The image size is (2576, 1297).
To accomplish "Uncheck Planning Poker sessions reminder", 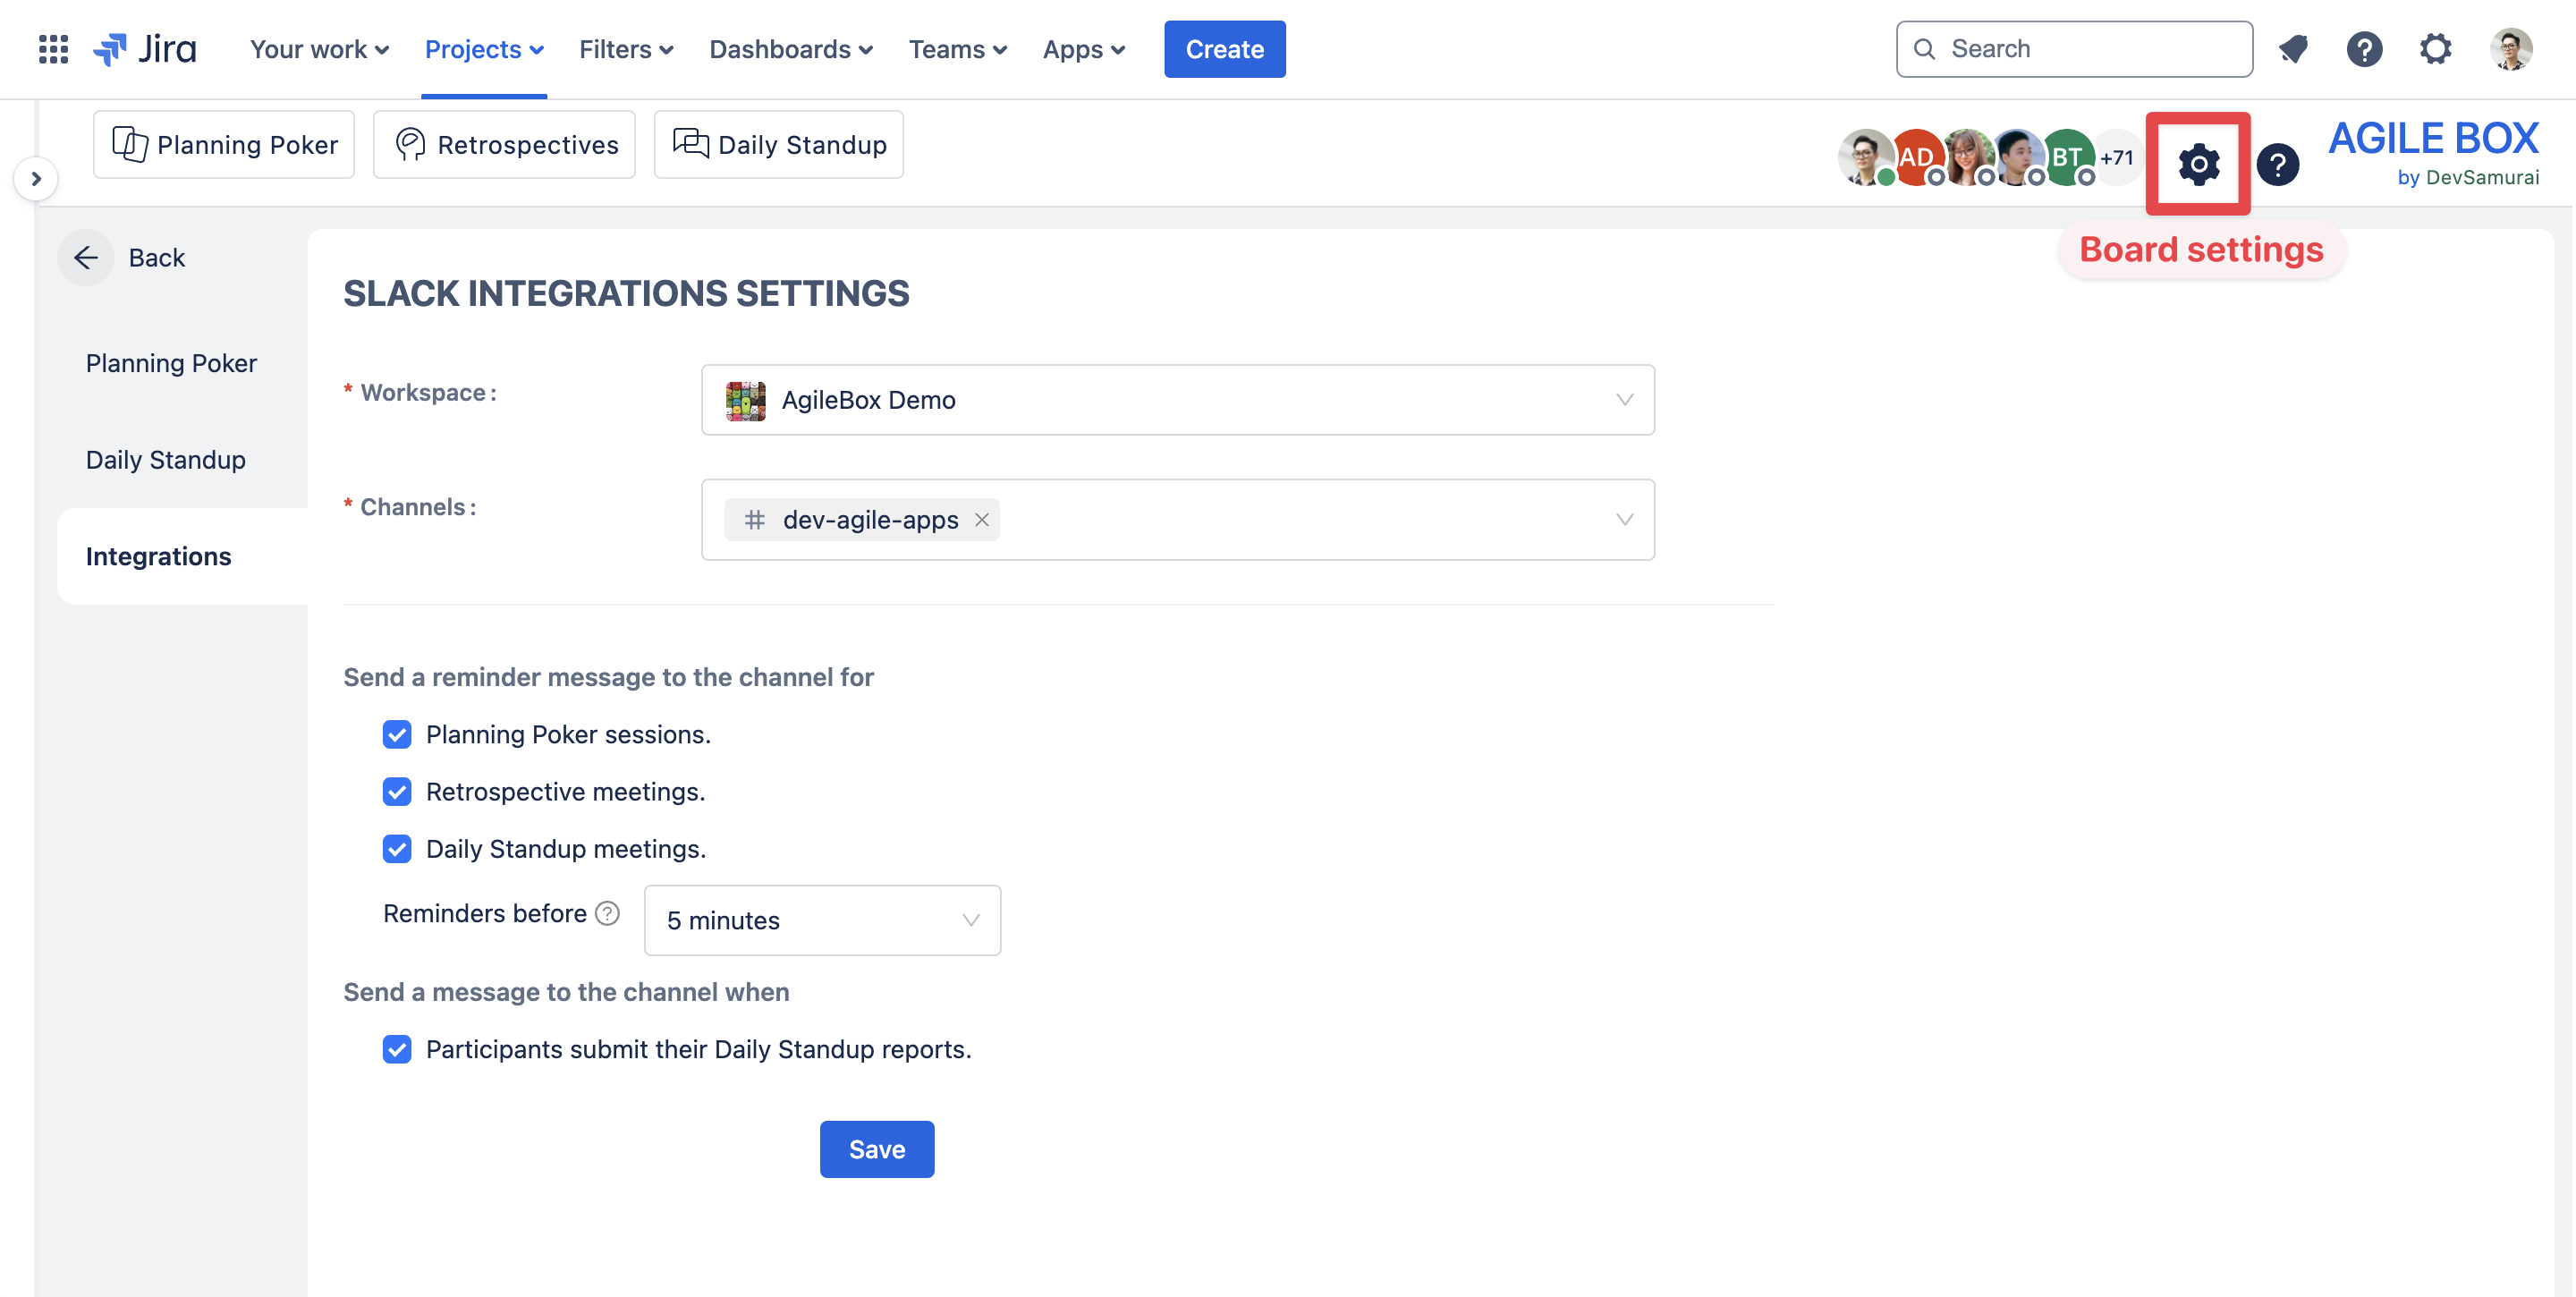I will point(397,735).
